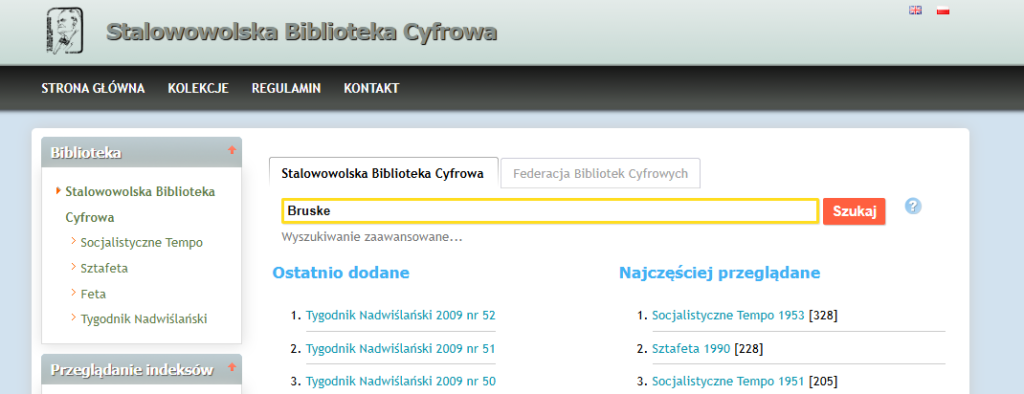Open REGULAMIN in the navigation bar

point(286,88)
